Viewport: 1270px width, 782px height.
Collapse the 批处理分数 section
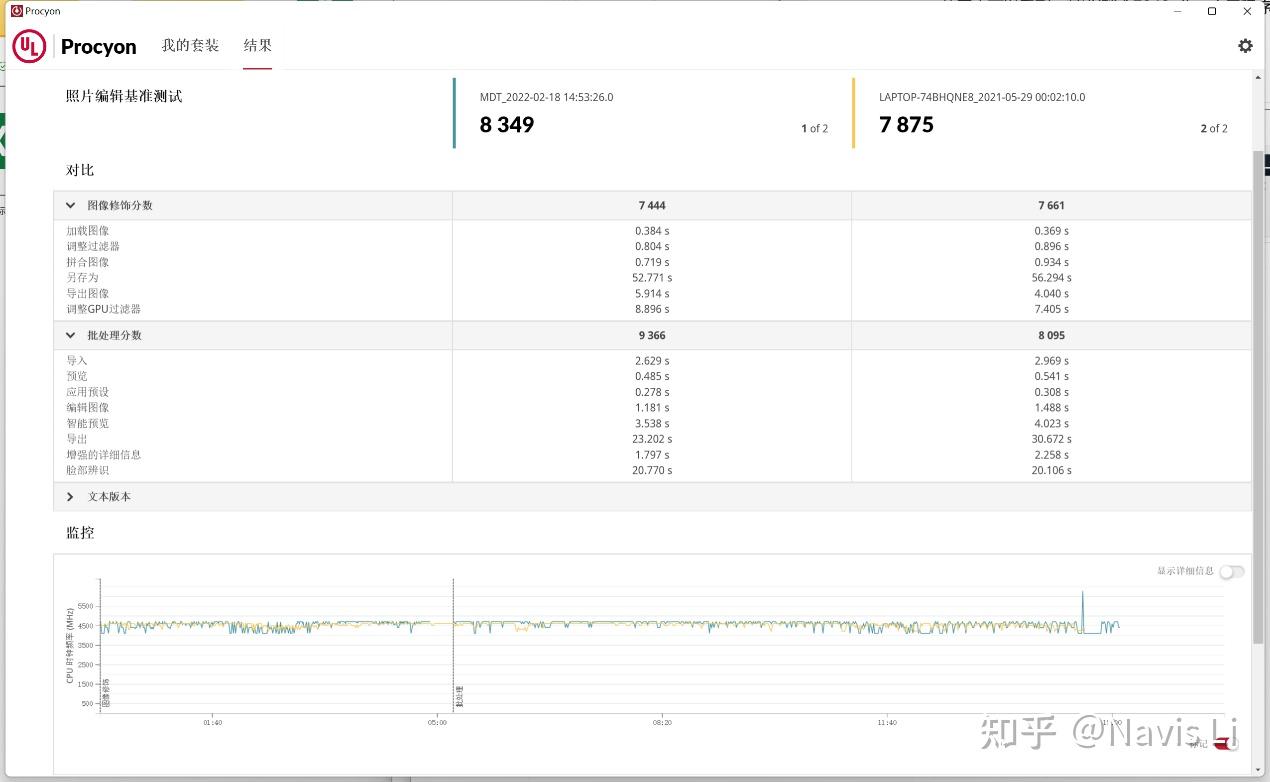[x=71, y=335]
